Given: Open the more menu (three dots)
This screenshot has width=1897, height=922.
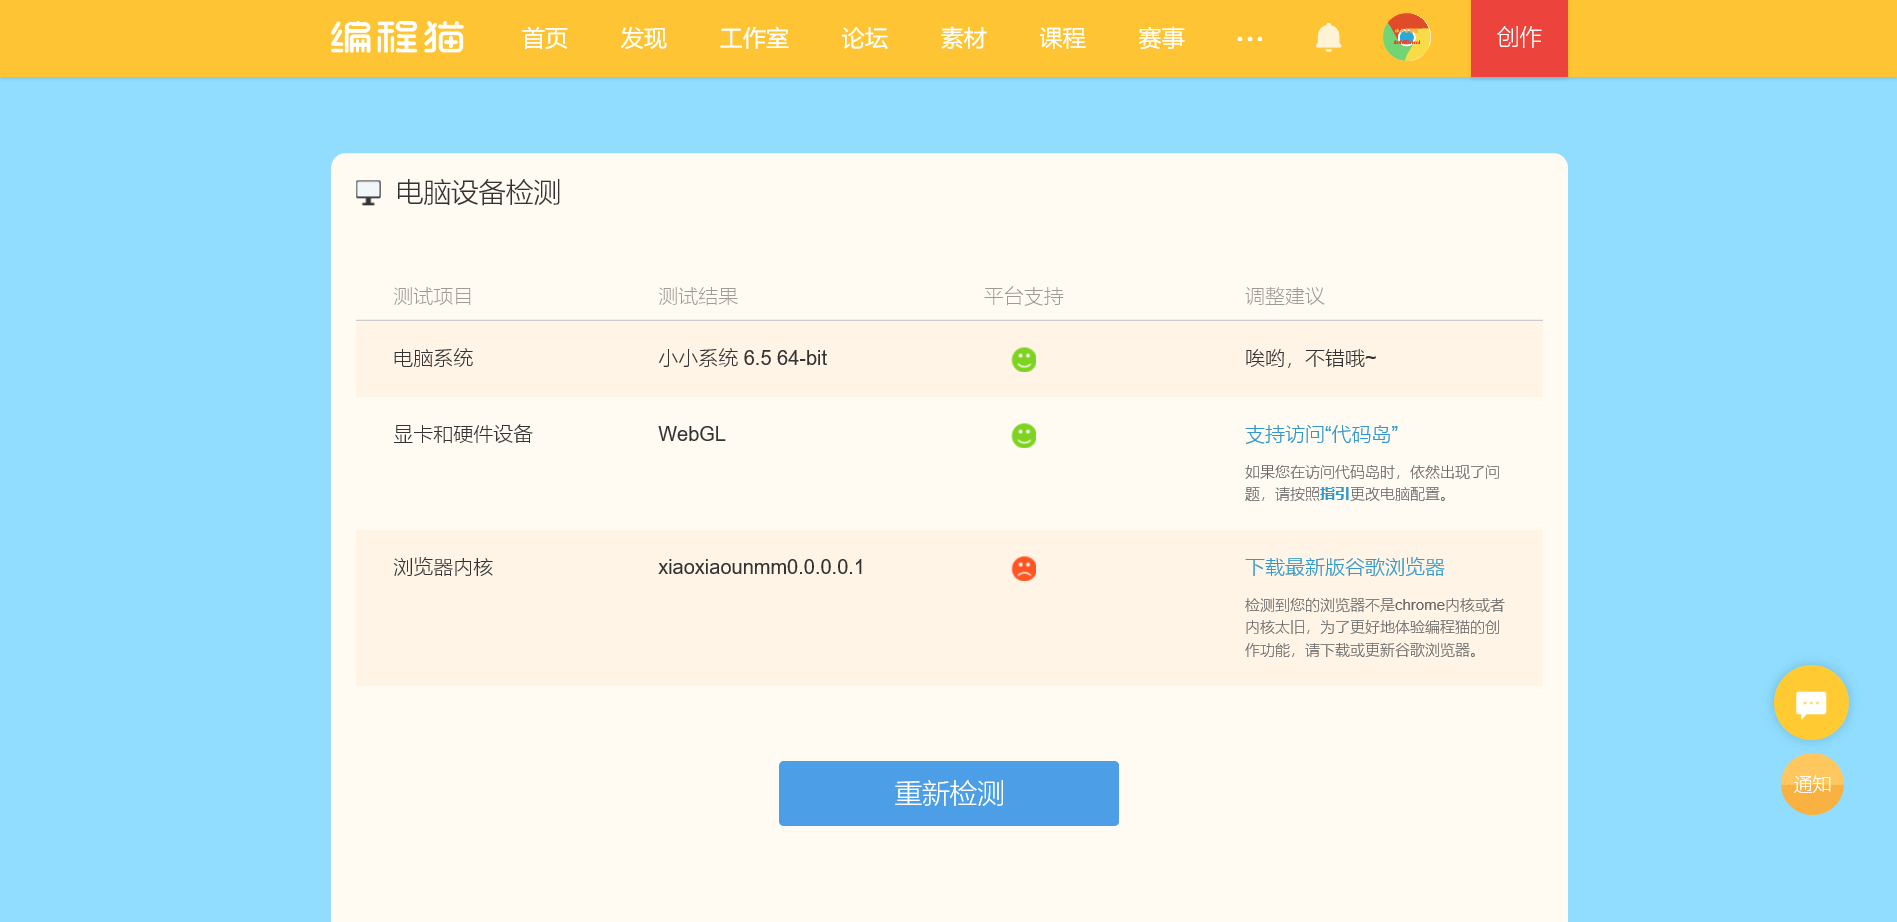Looking at the screenshot, I should click(1250, 39).
